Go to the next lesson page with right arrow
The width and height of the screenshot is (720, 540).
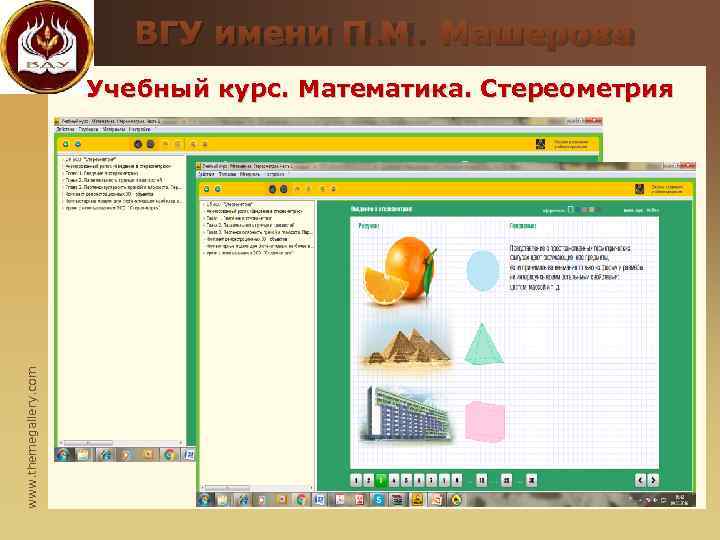[x=653, y=480]
